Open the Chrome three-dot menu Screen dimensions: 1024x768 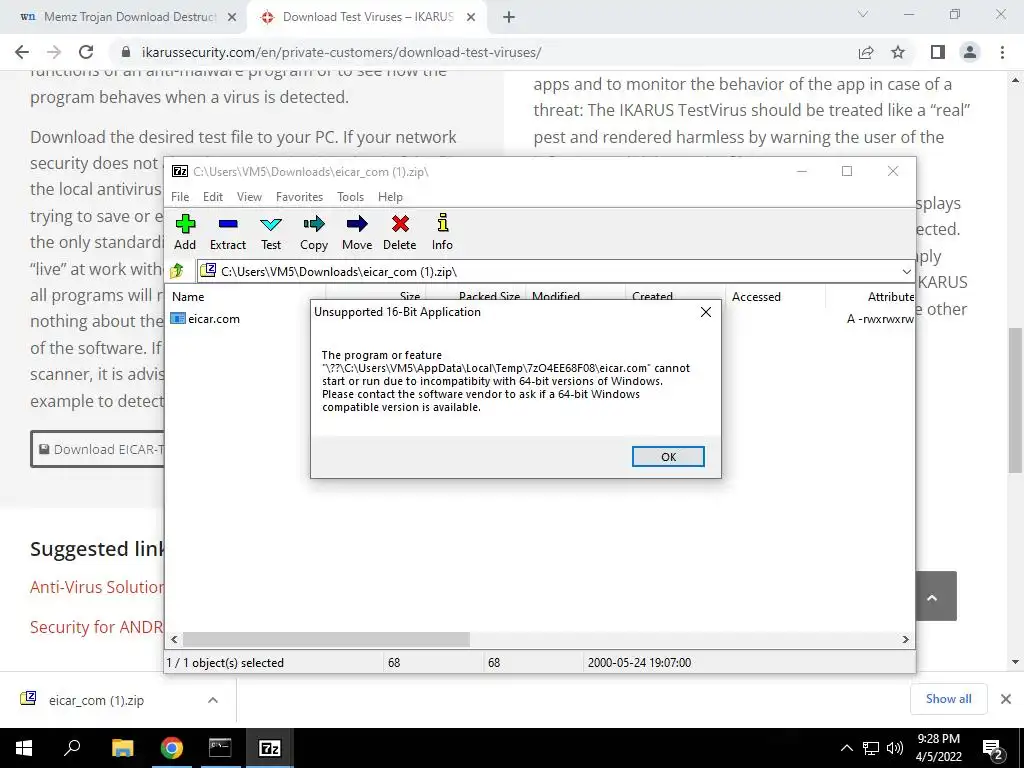coord(1002,52)
